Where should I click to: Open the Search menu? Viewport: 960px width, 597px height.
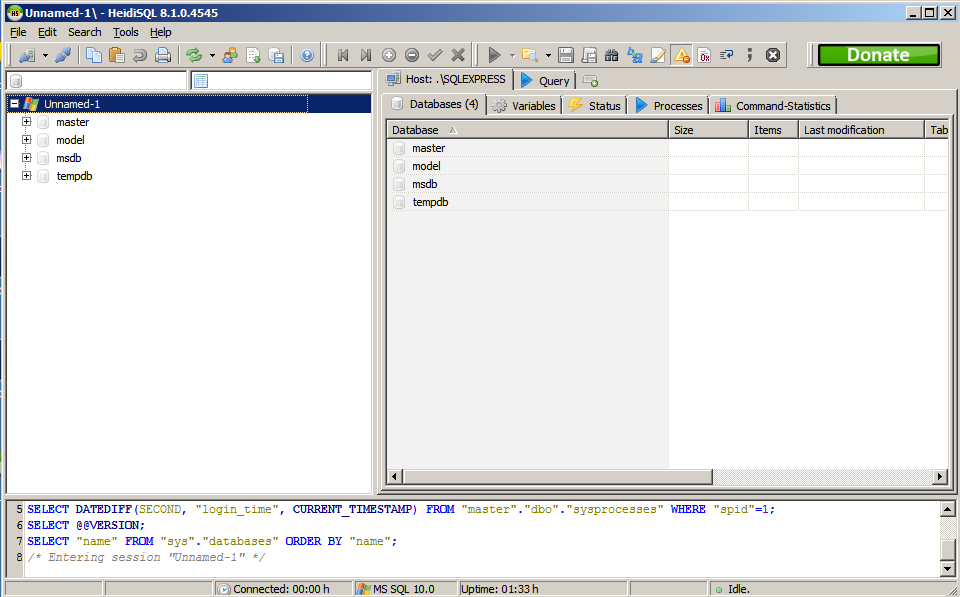pyautogui.click(x=84, y=32)
